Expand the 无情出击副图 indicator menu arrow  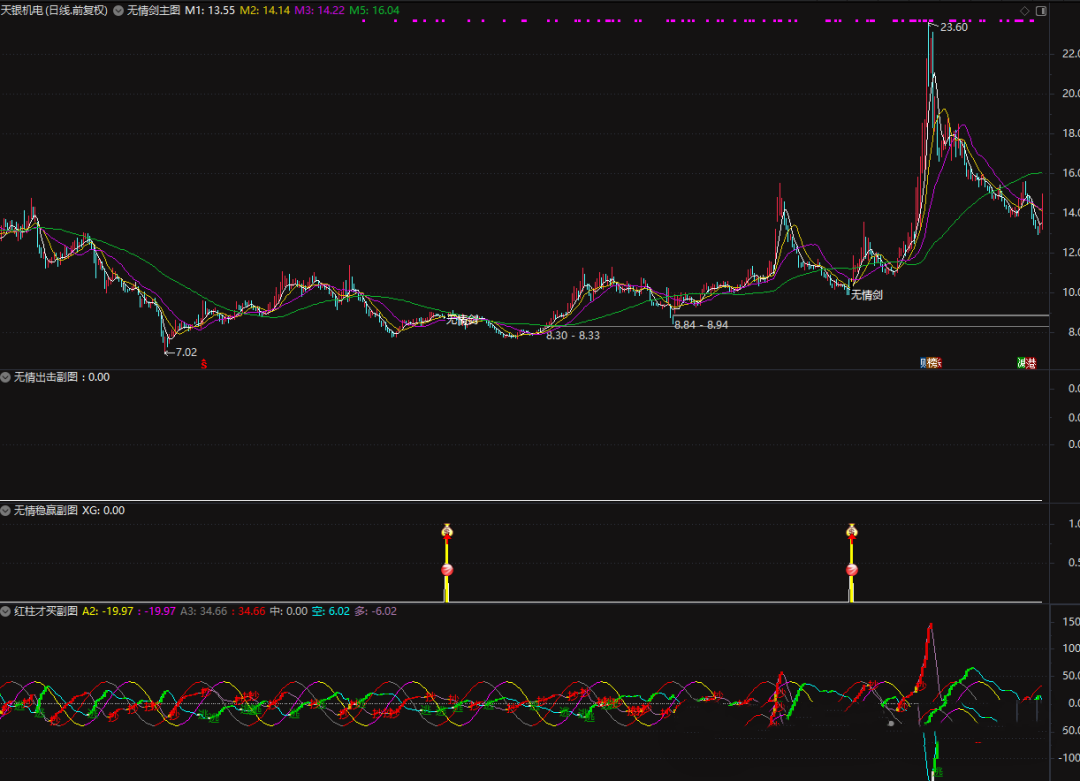6,377
